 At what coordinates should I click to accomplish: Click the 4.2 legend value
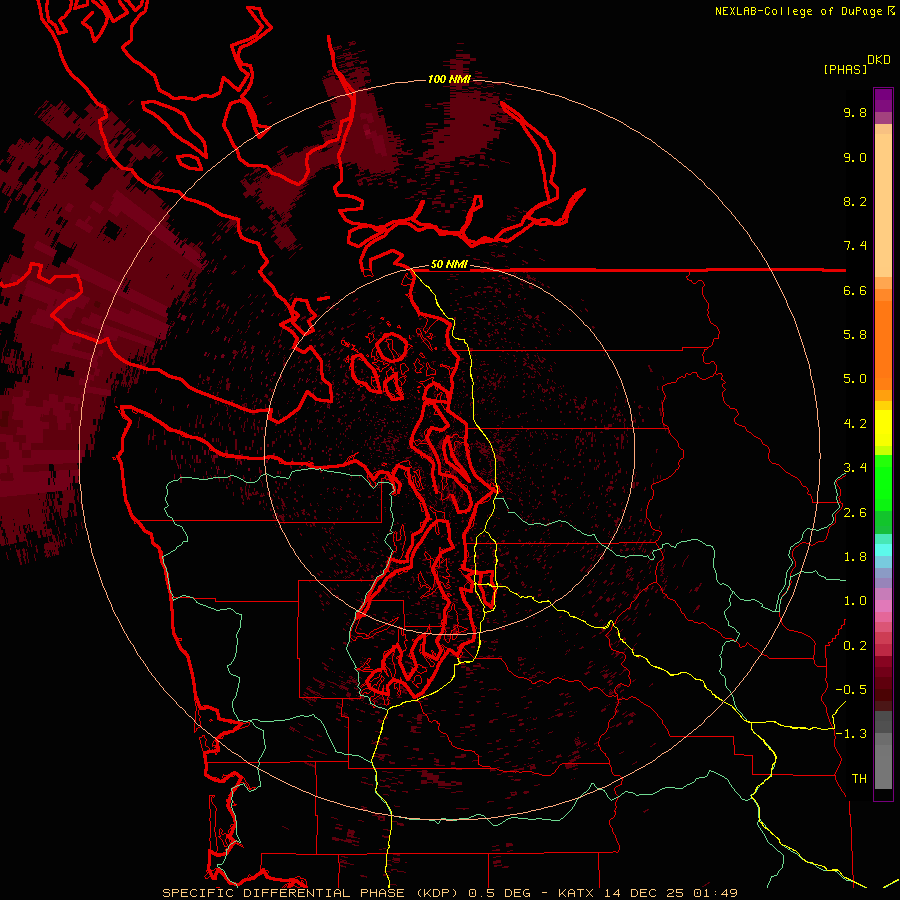(x=855, y=424)
